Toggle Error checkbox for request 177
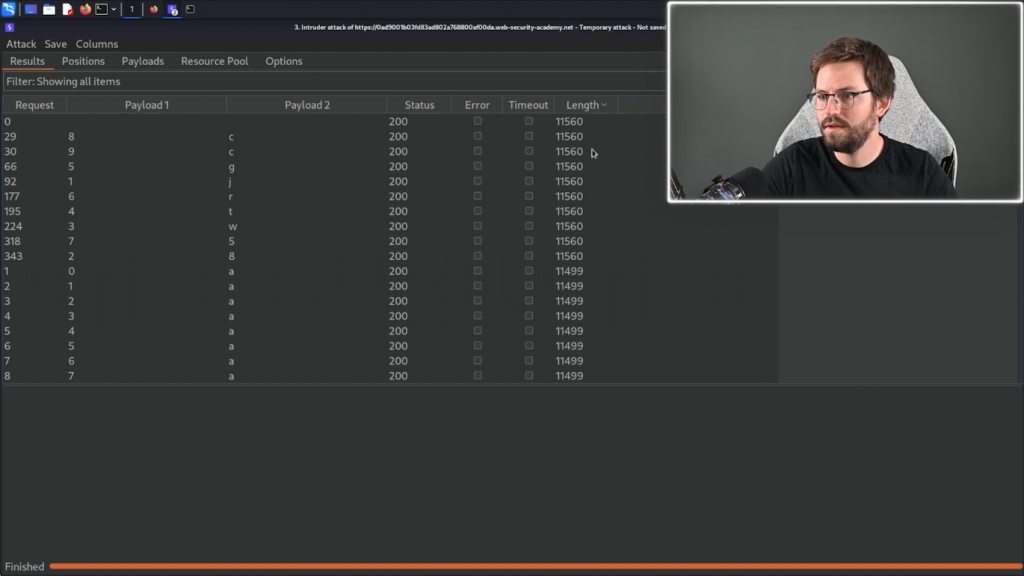 point(477,196)
